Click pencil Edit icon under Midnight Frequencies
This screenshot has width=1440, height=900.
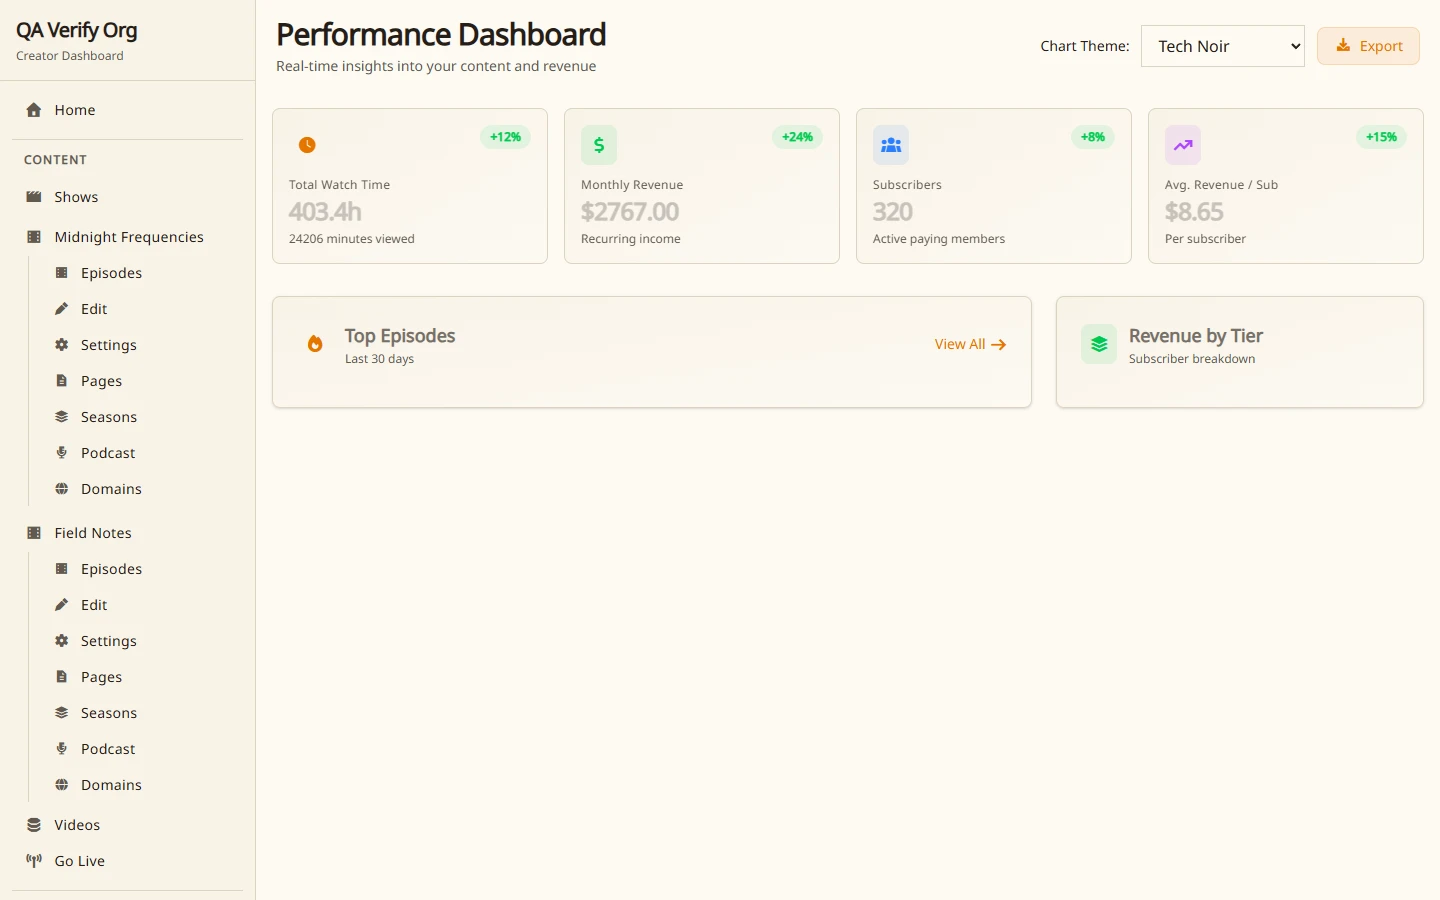61,309
